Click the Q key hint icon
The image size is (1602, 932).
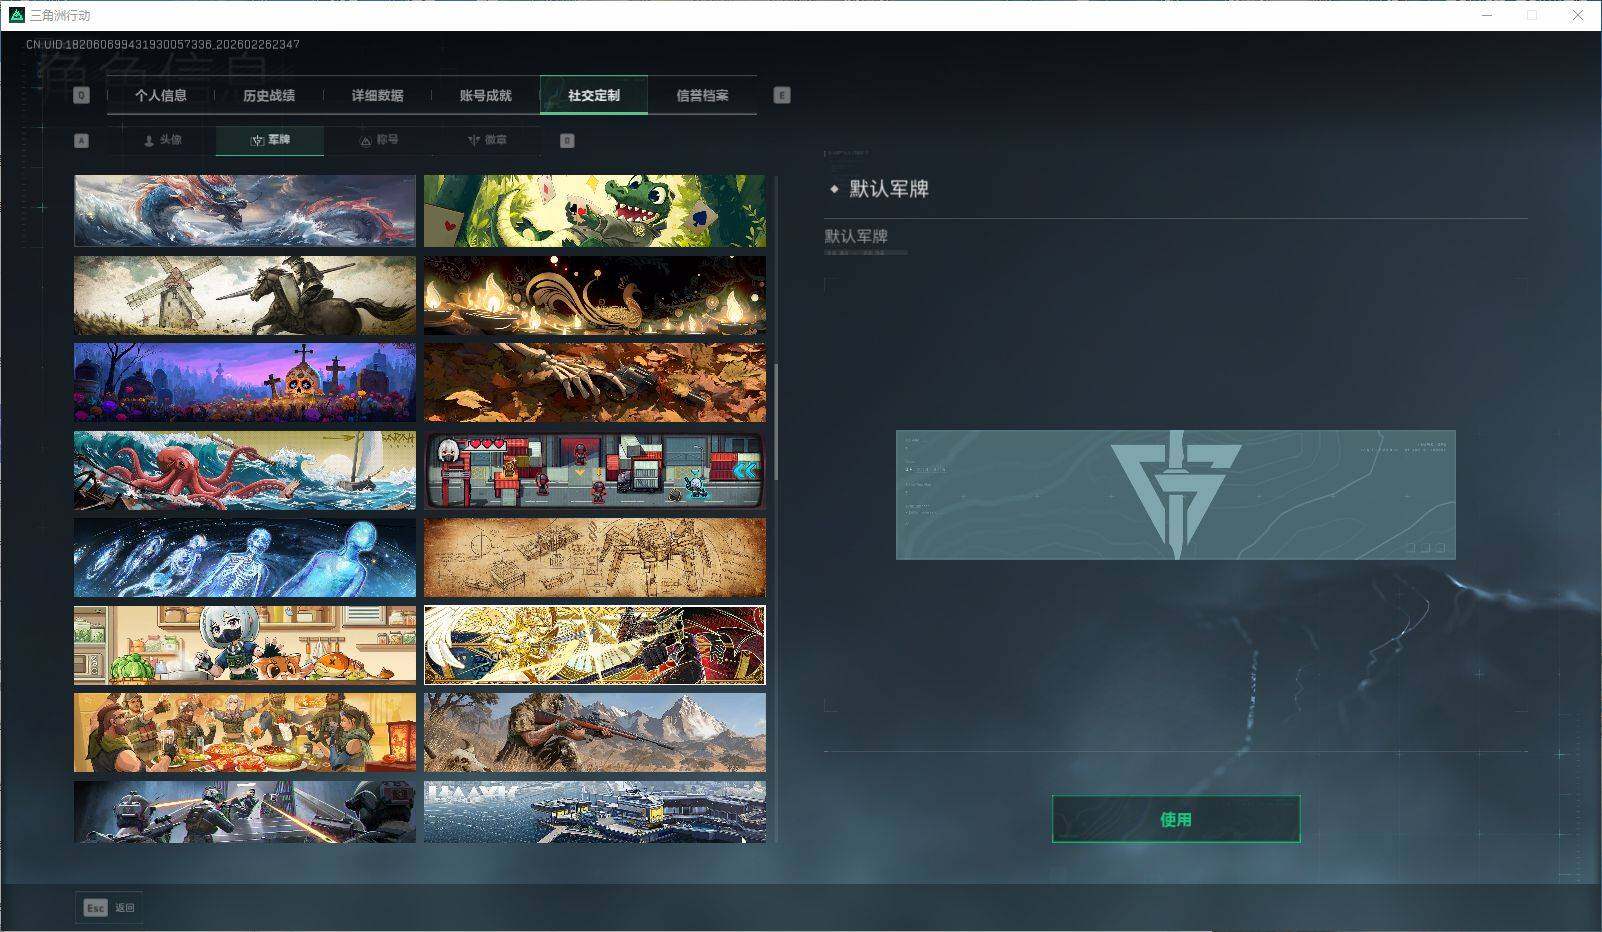(x=82, y=95)
